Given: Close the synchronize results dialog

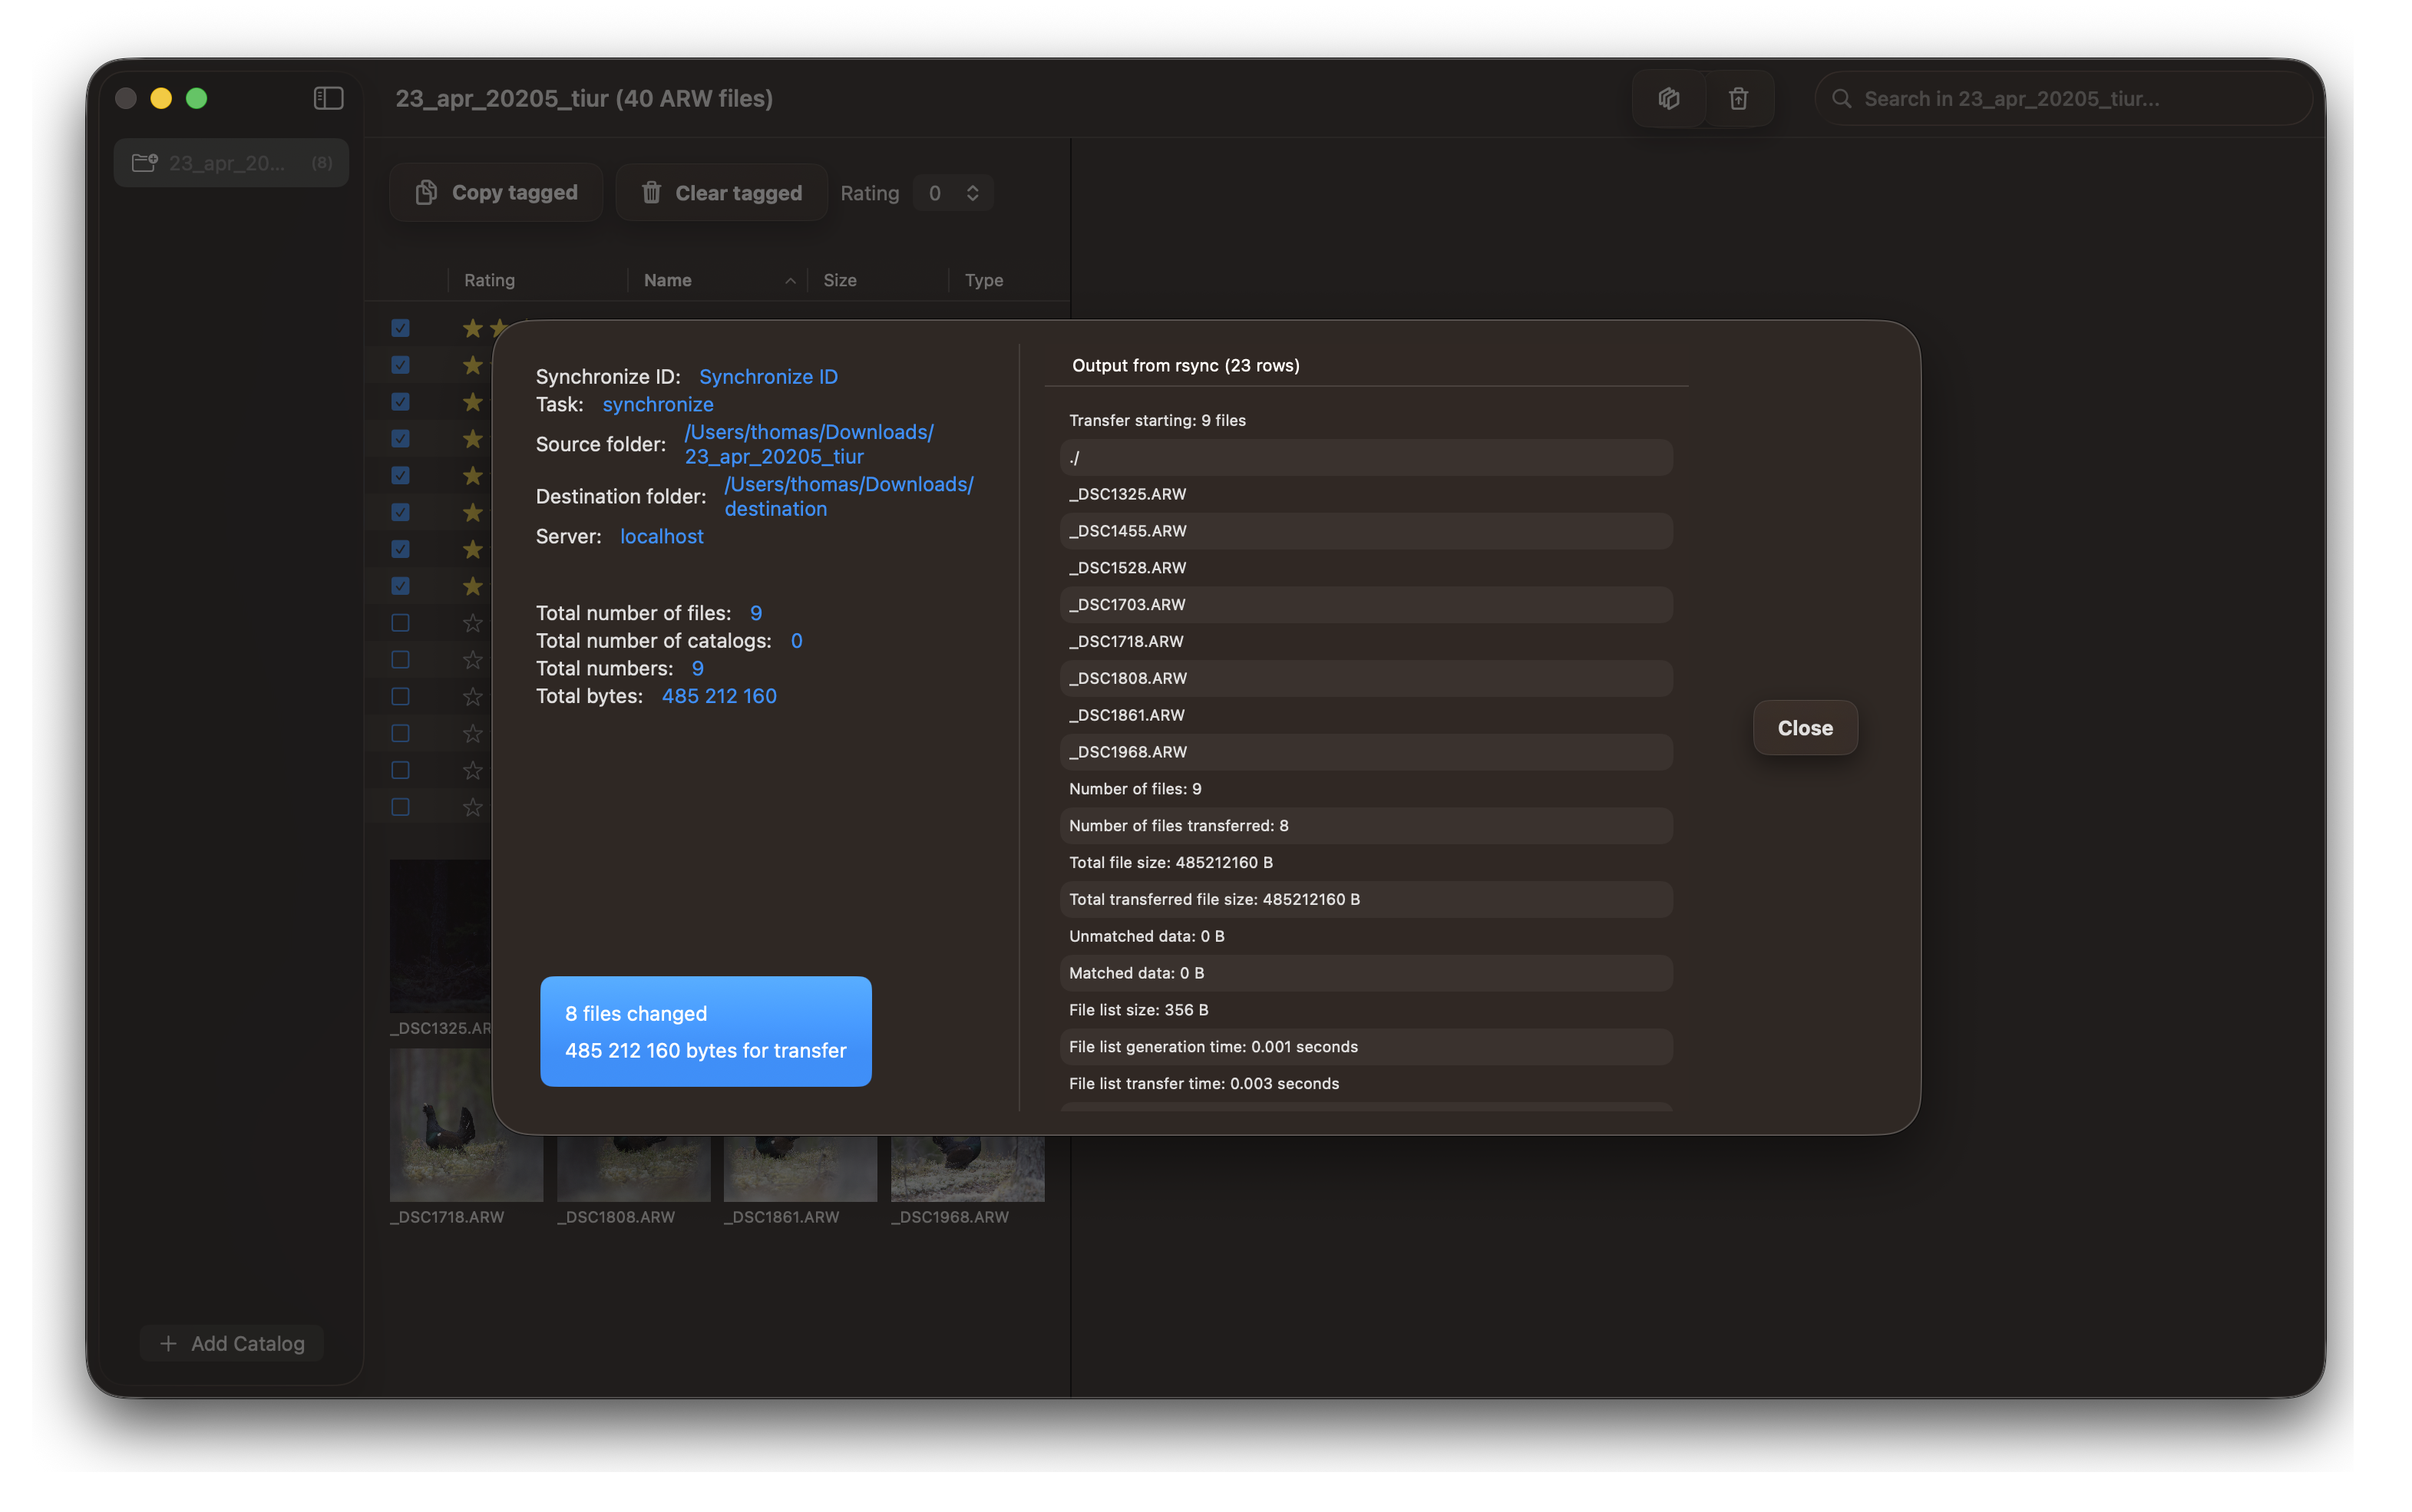Looking at the screenshot, I should coord(1803,727).
